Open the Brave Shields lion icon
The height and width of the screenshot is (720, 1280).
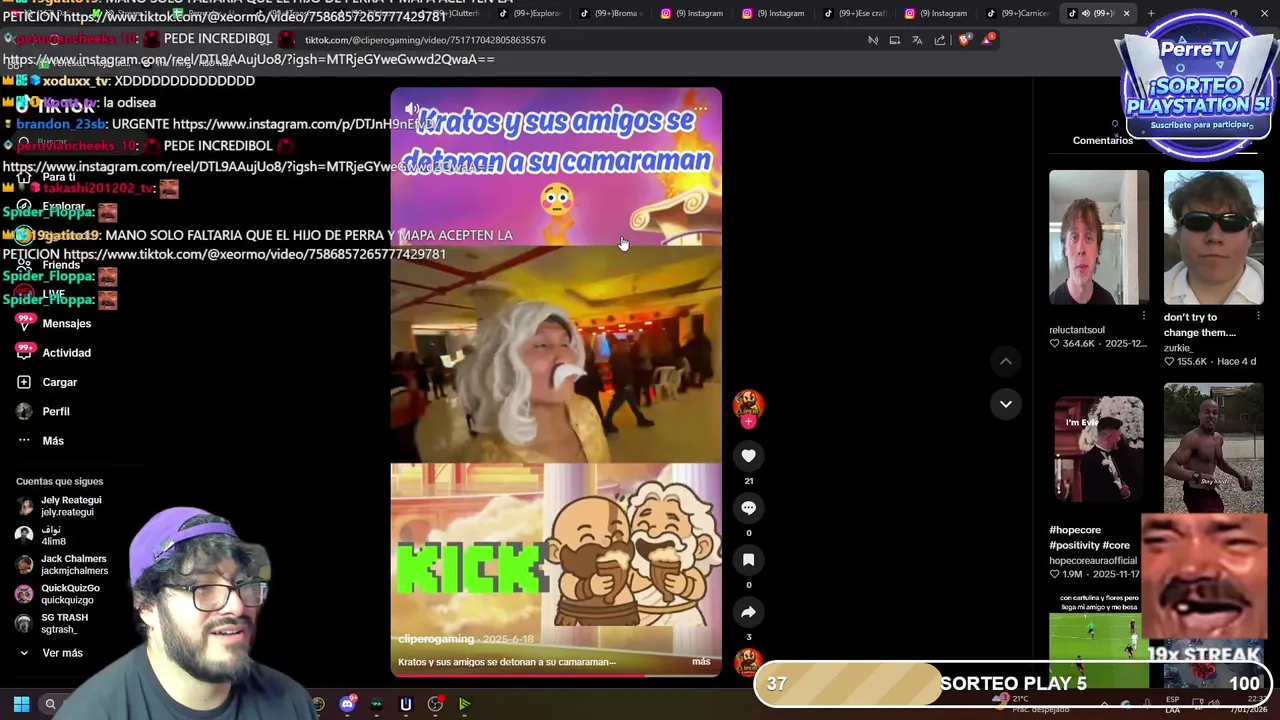point(964,40)
